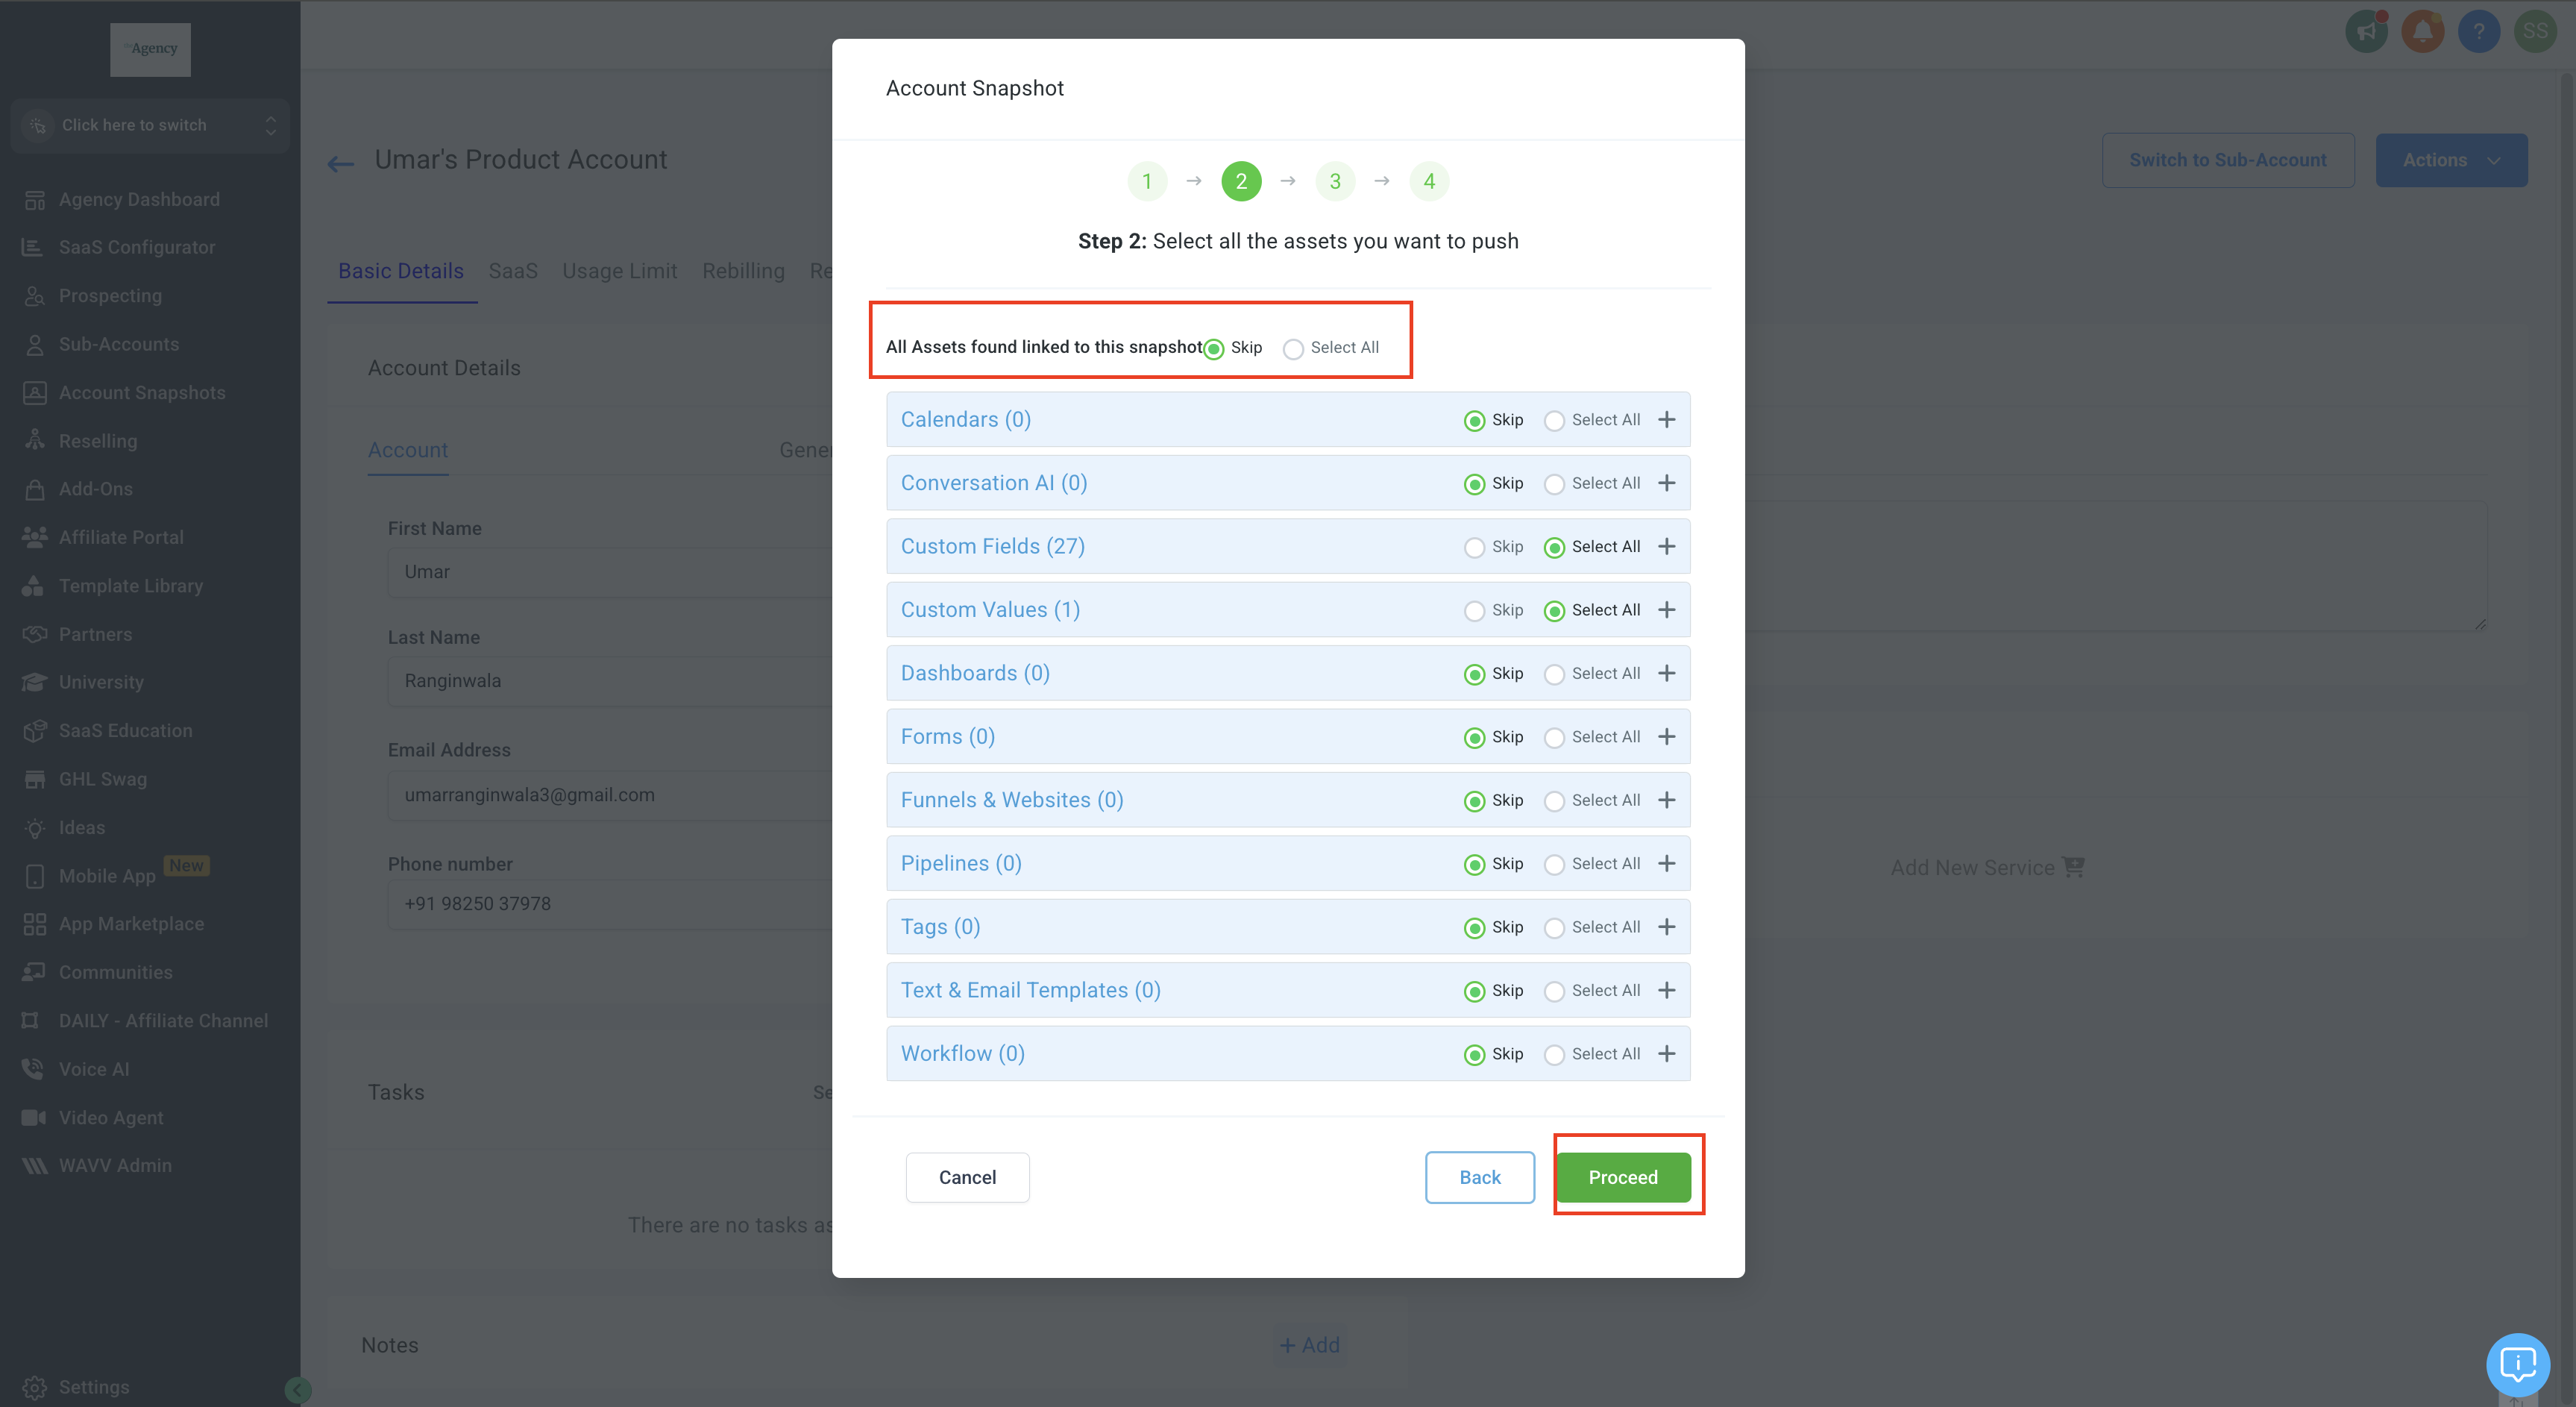Click the help question mark icon
Screen dimensions: 2576x1407
coord(2478,31)
